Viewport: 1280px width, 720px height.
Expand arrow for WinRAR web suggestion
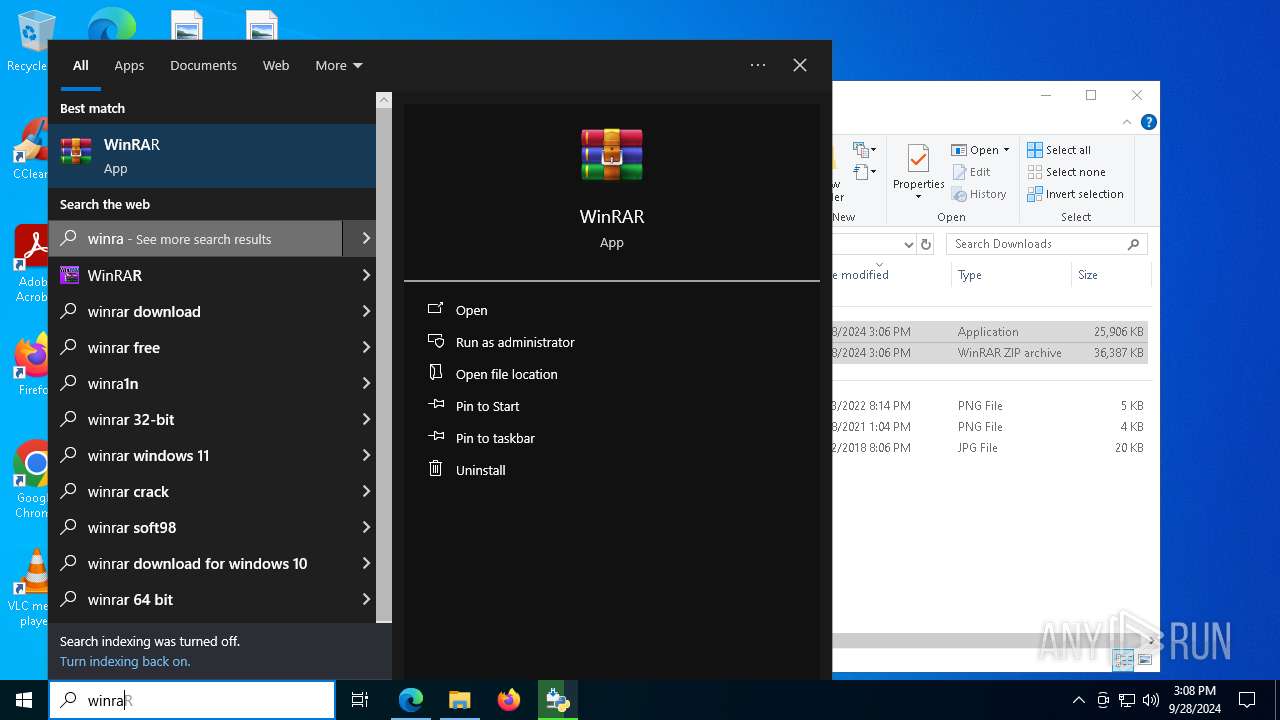[x=366, y=275]
